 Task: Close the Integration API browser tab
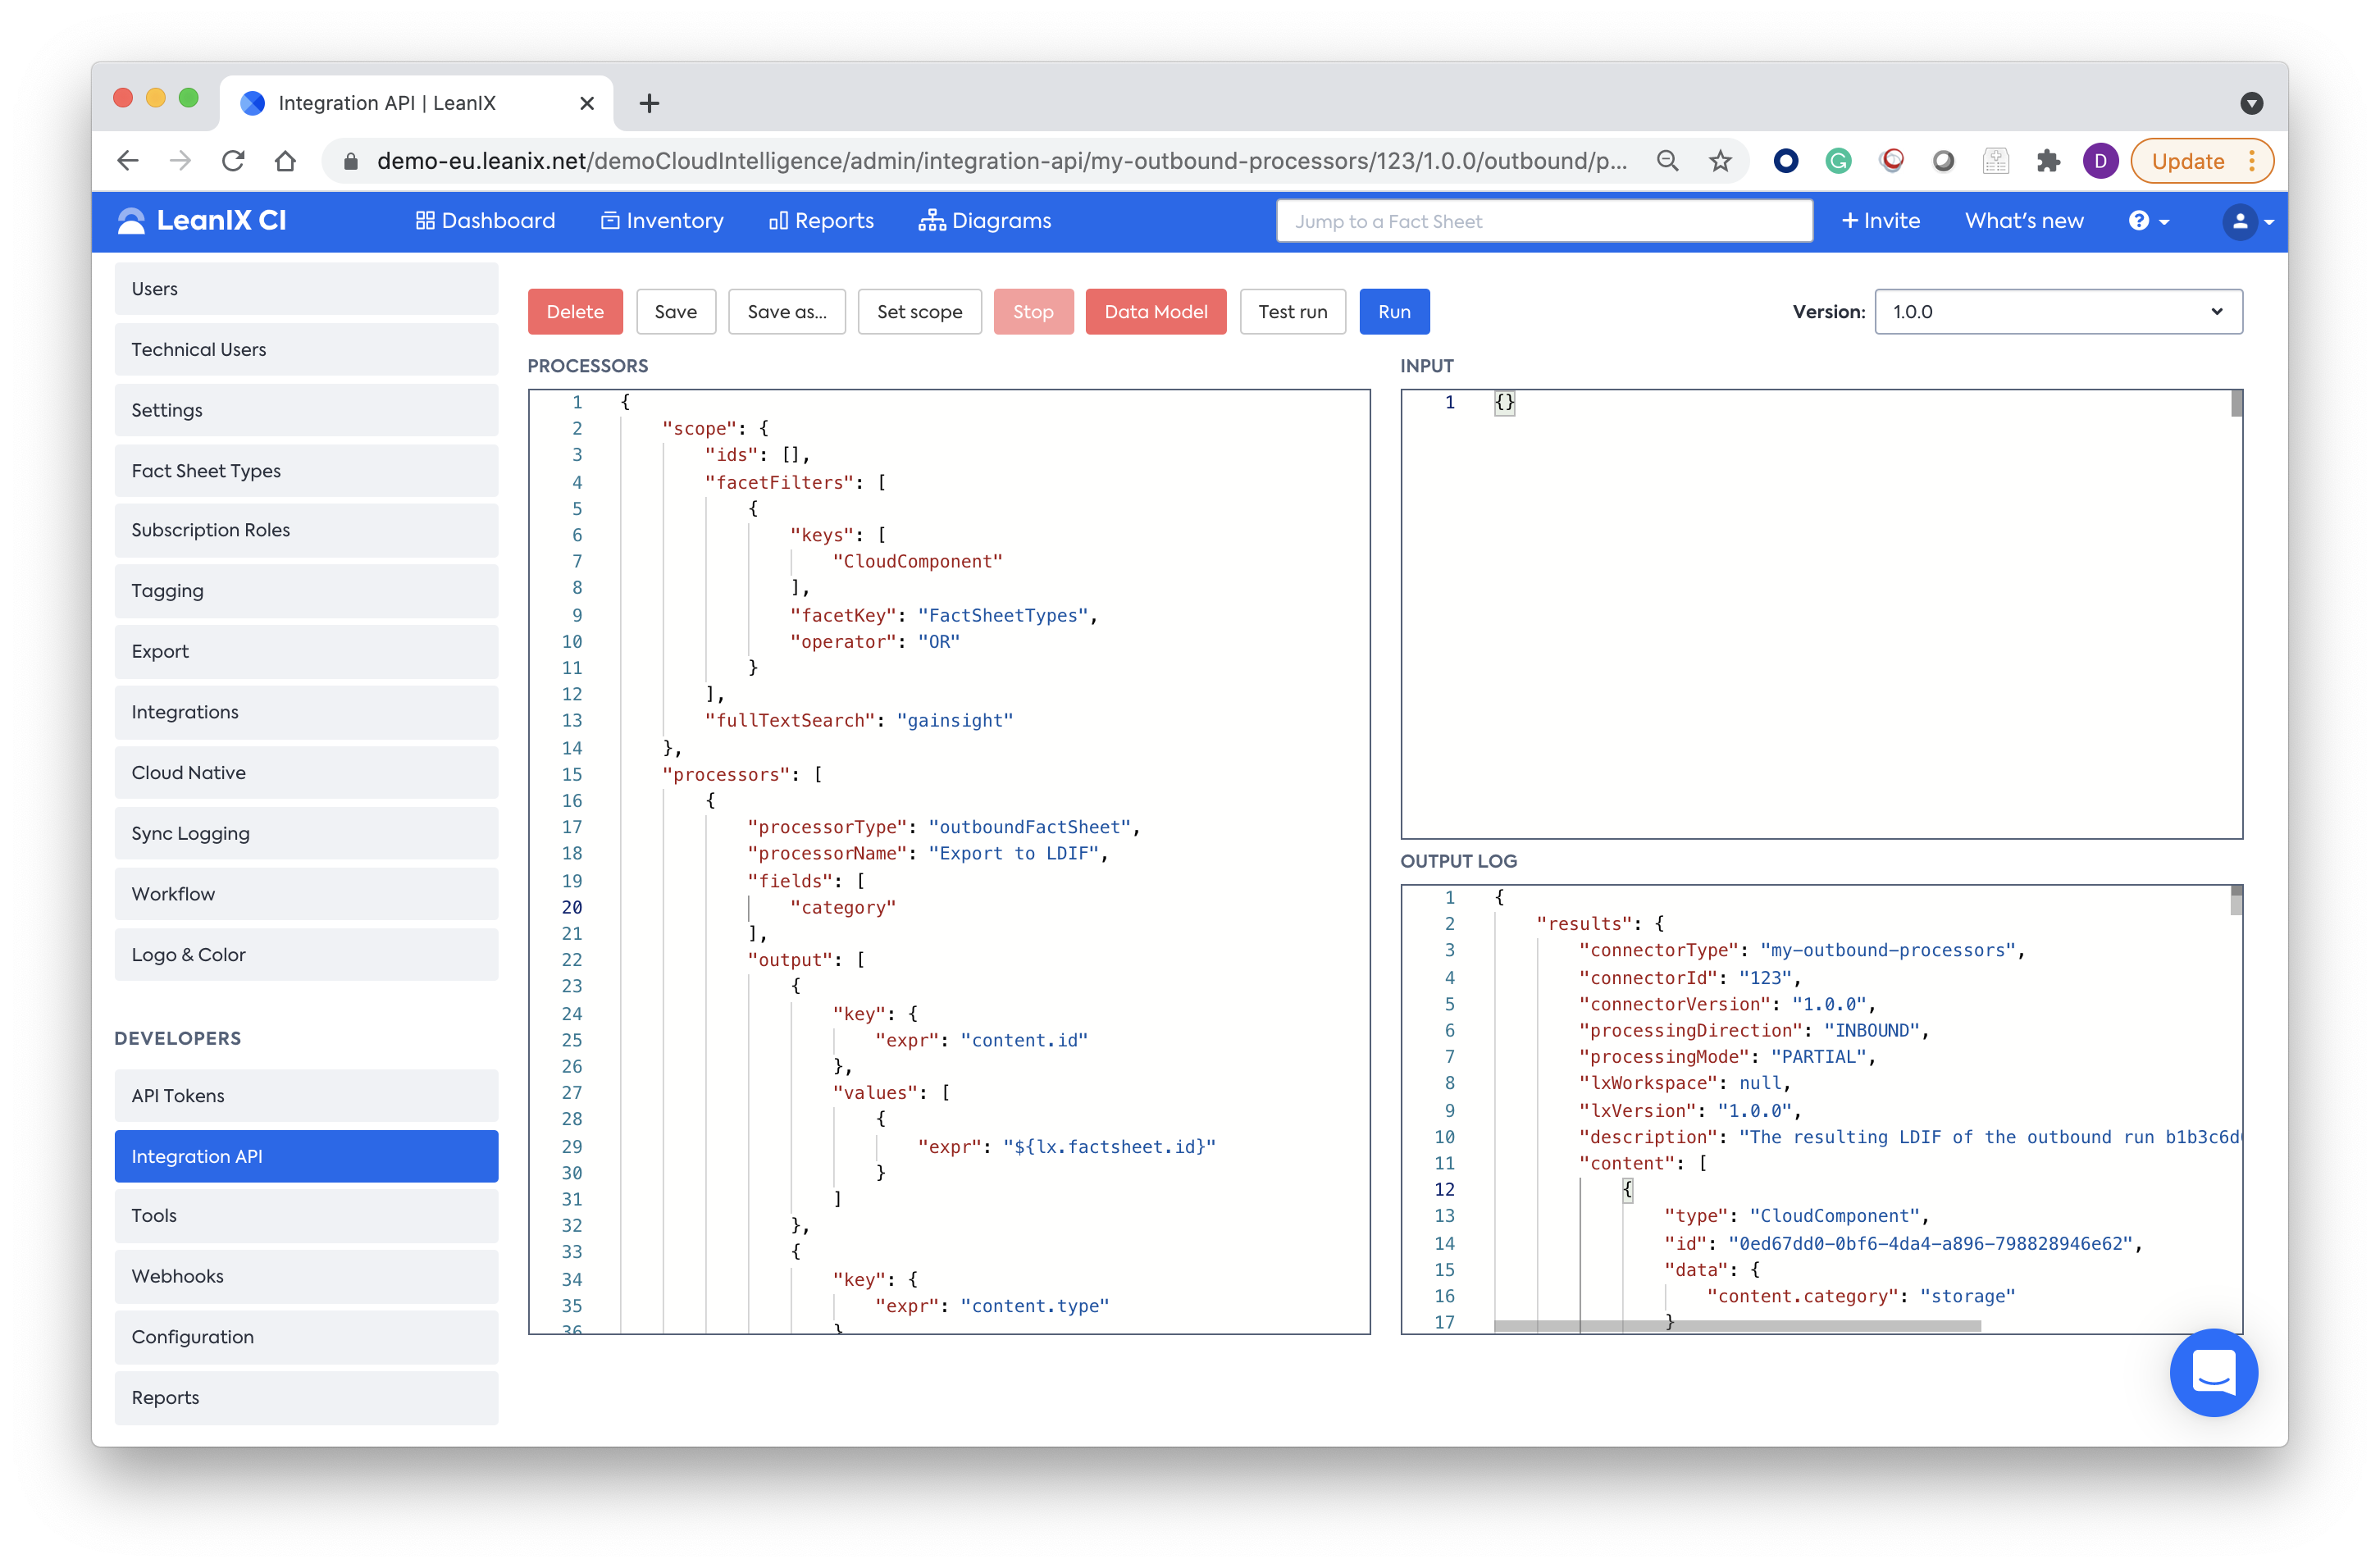(587, 103)
